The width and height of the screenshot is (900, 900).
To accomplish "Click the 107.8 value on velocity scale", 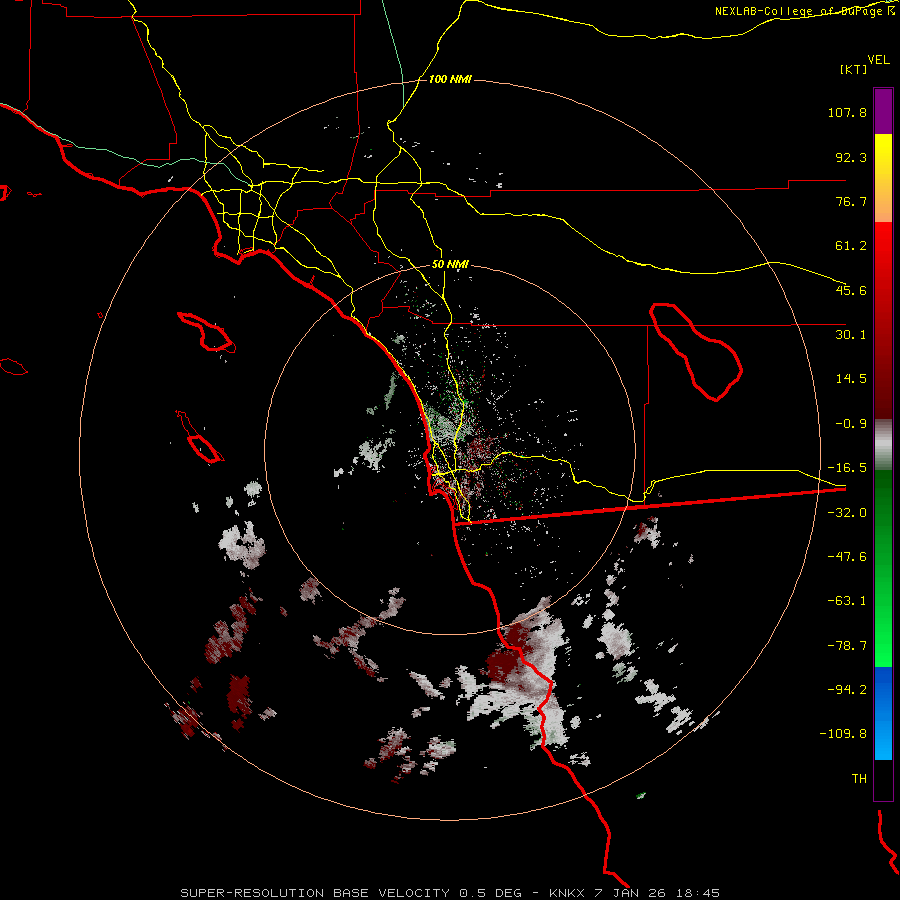I will 847,112.
